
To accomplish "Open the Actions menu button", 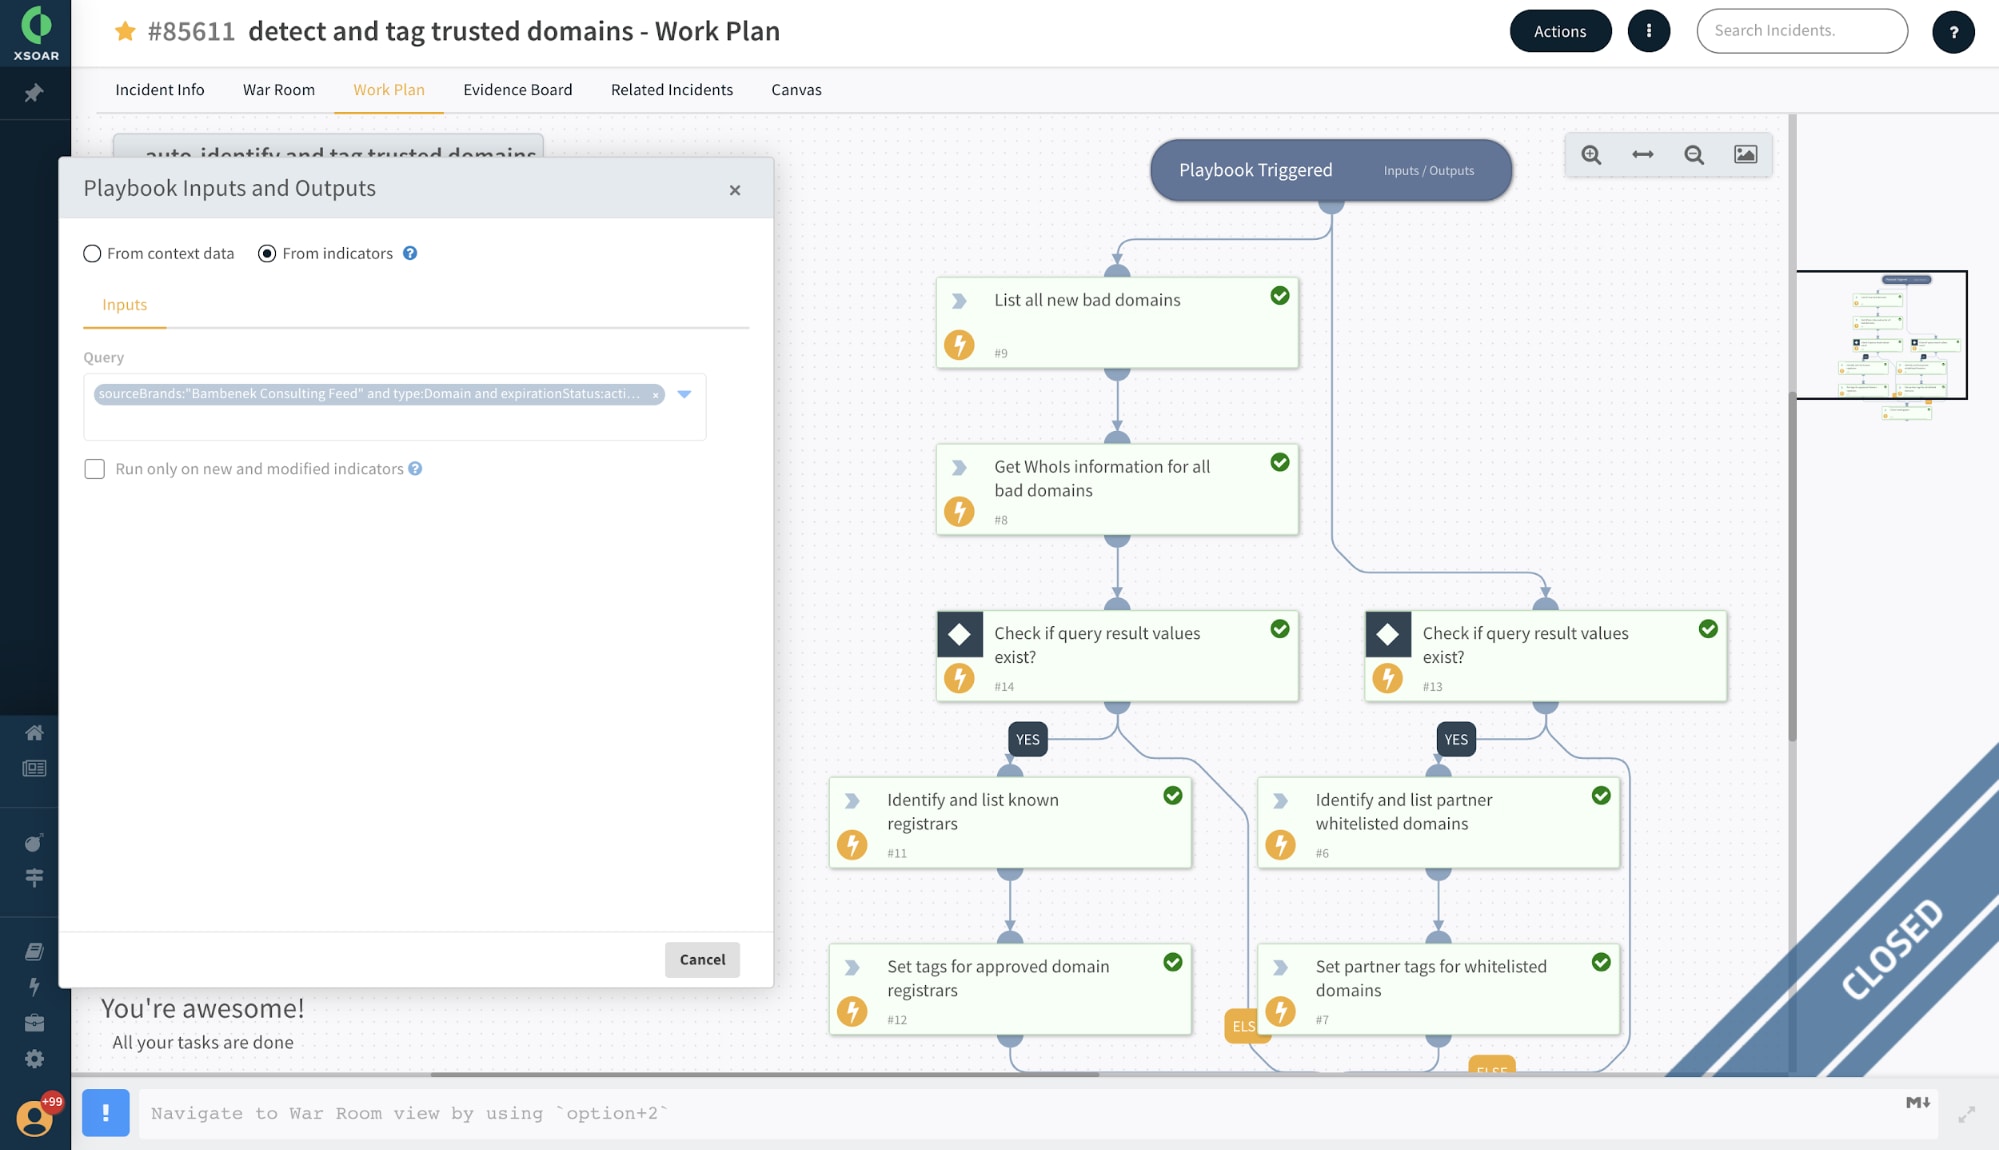I will 1560,30.
